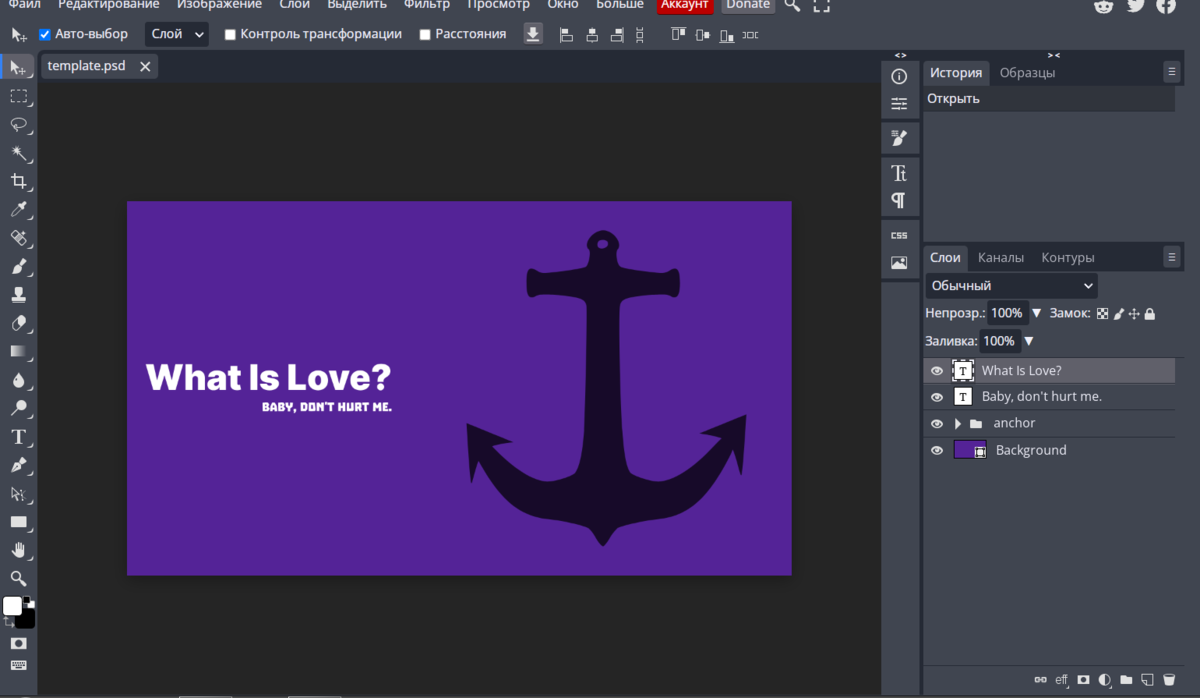Switch to the Образцы tab
The height and width of the screenshot is (698, 1200).
[1027, 72]
